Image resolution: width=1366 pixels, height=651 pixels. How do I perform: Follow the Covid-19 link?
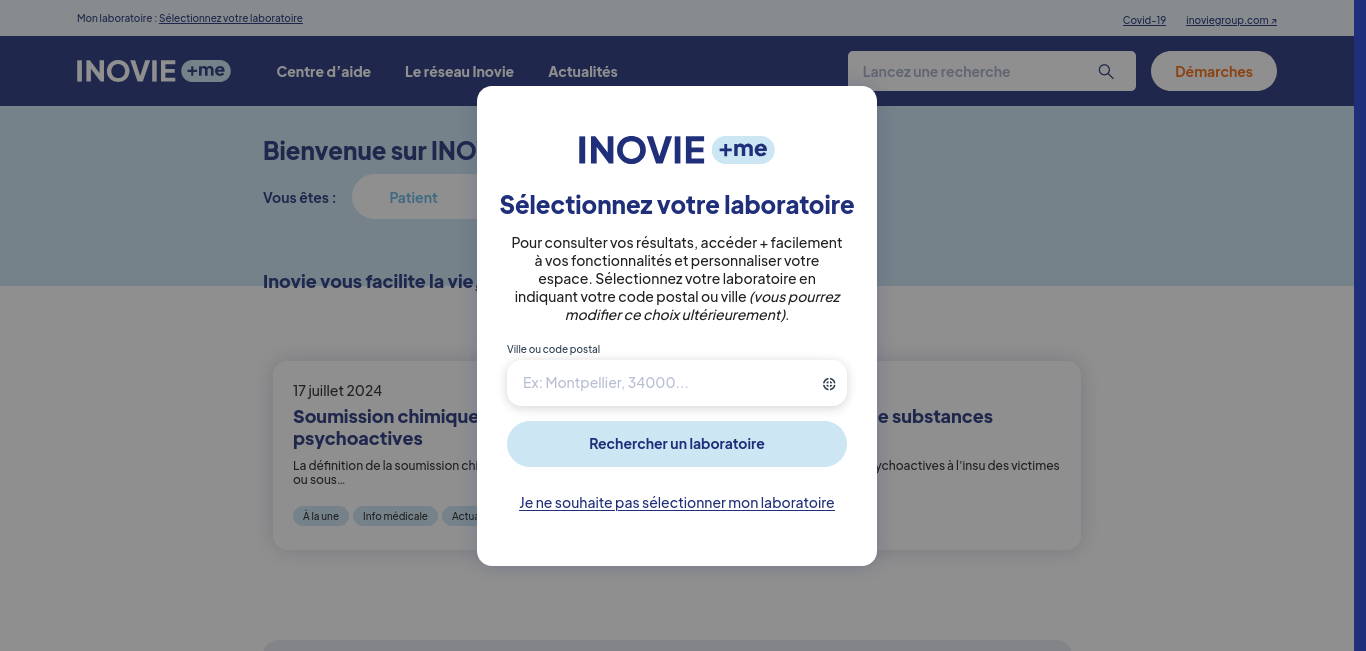click(x=1144, y=20)
